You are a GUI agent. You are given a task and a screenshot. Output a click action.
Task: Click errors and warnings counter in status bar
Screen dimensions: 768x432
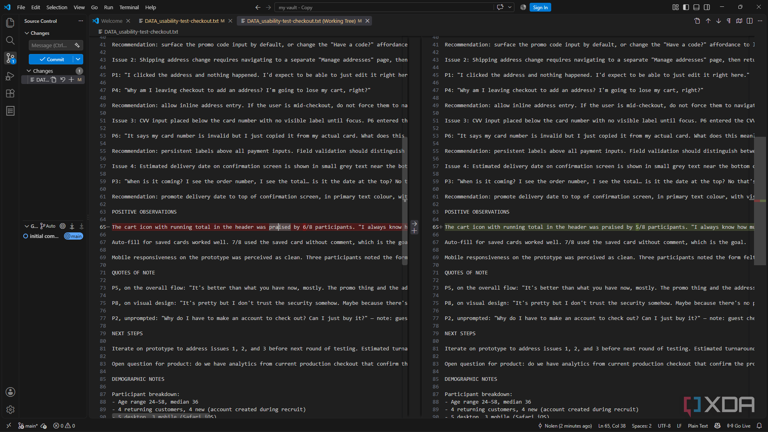pos(64,426)
